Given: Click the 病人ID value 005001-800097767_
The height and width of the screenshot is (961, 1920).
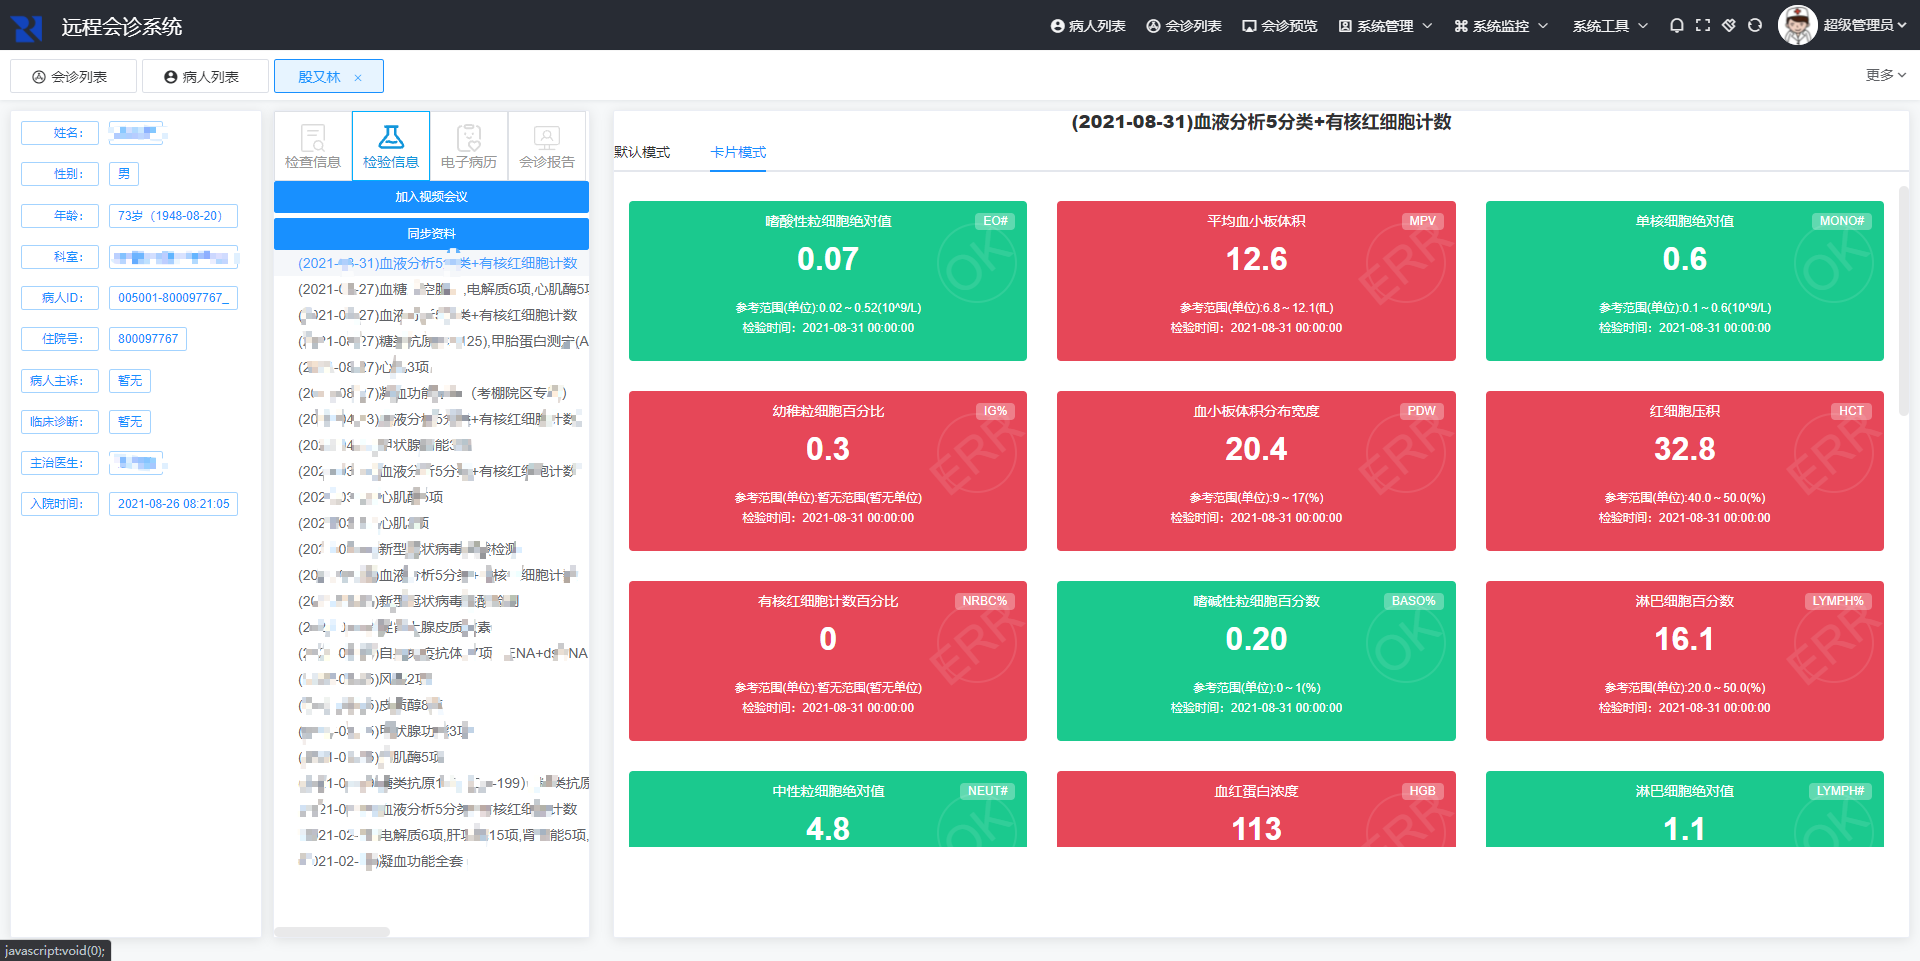Looking at the screenshot, I should click(x=173, y=298).
